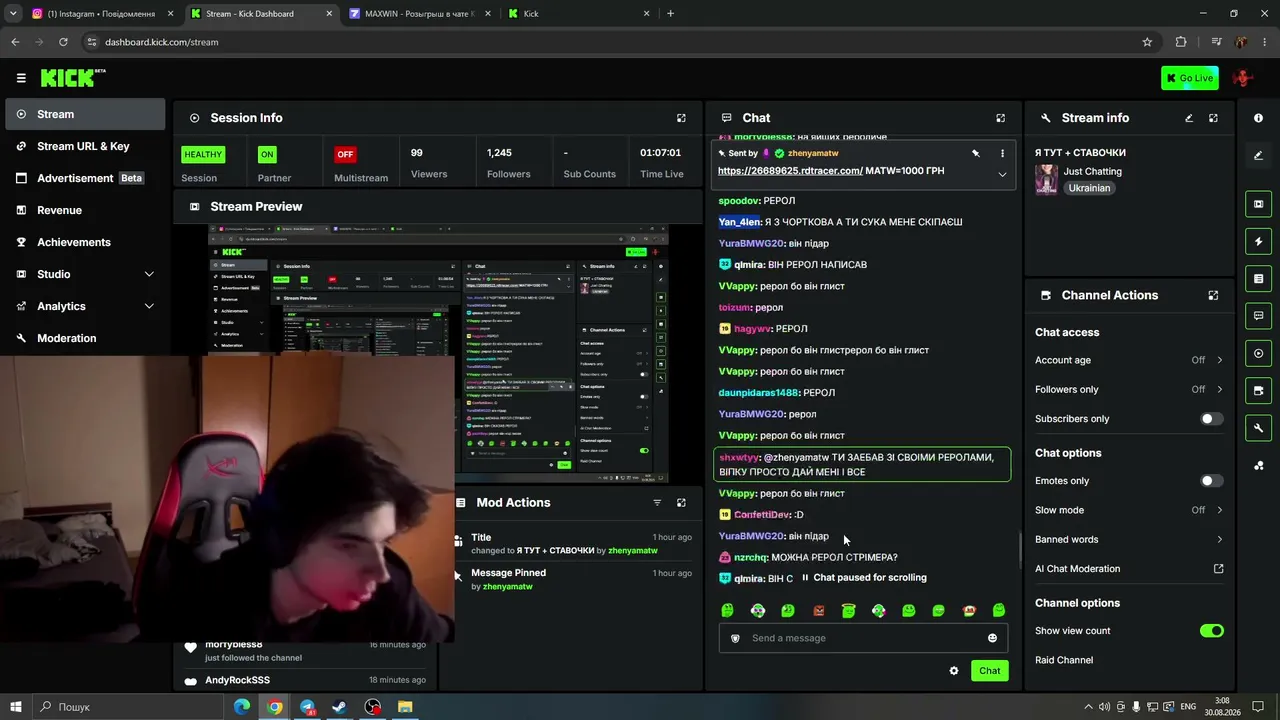
Task: Open the Stream sidebar item
Action: 85,114
